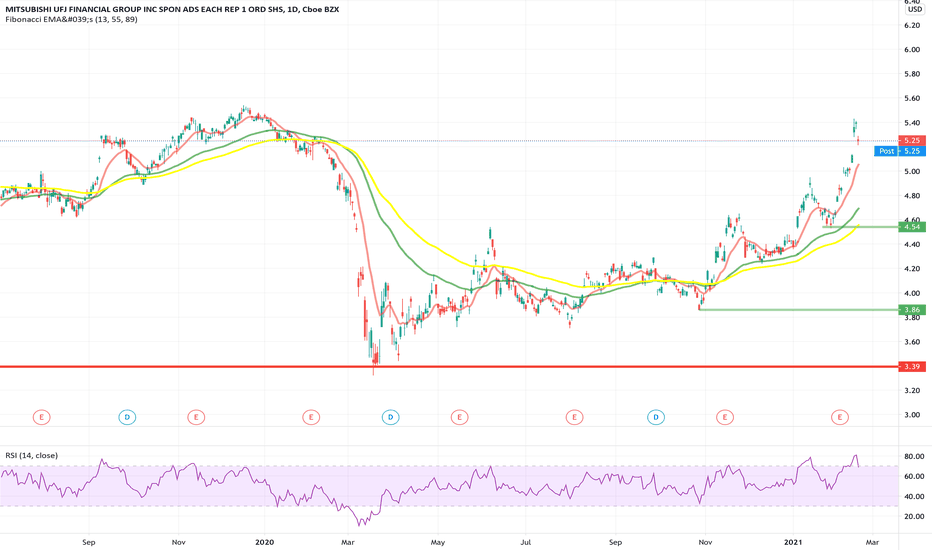Click the green horizontal line at 3.86
This screenshot has height=550, width=932.
(x=798, y=310)
